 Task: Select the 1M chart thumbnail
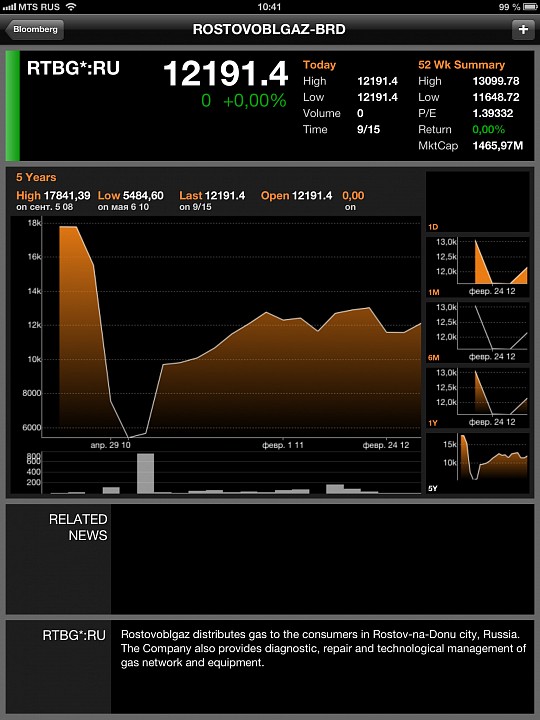point(478,267)
